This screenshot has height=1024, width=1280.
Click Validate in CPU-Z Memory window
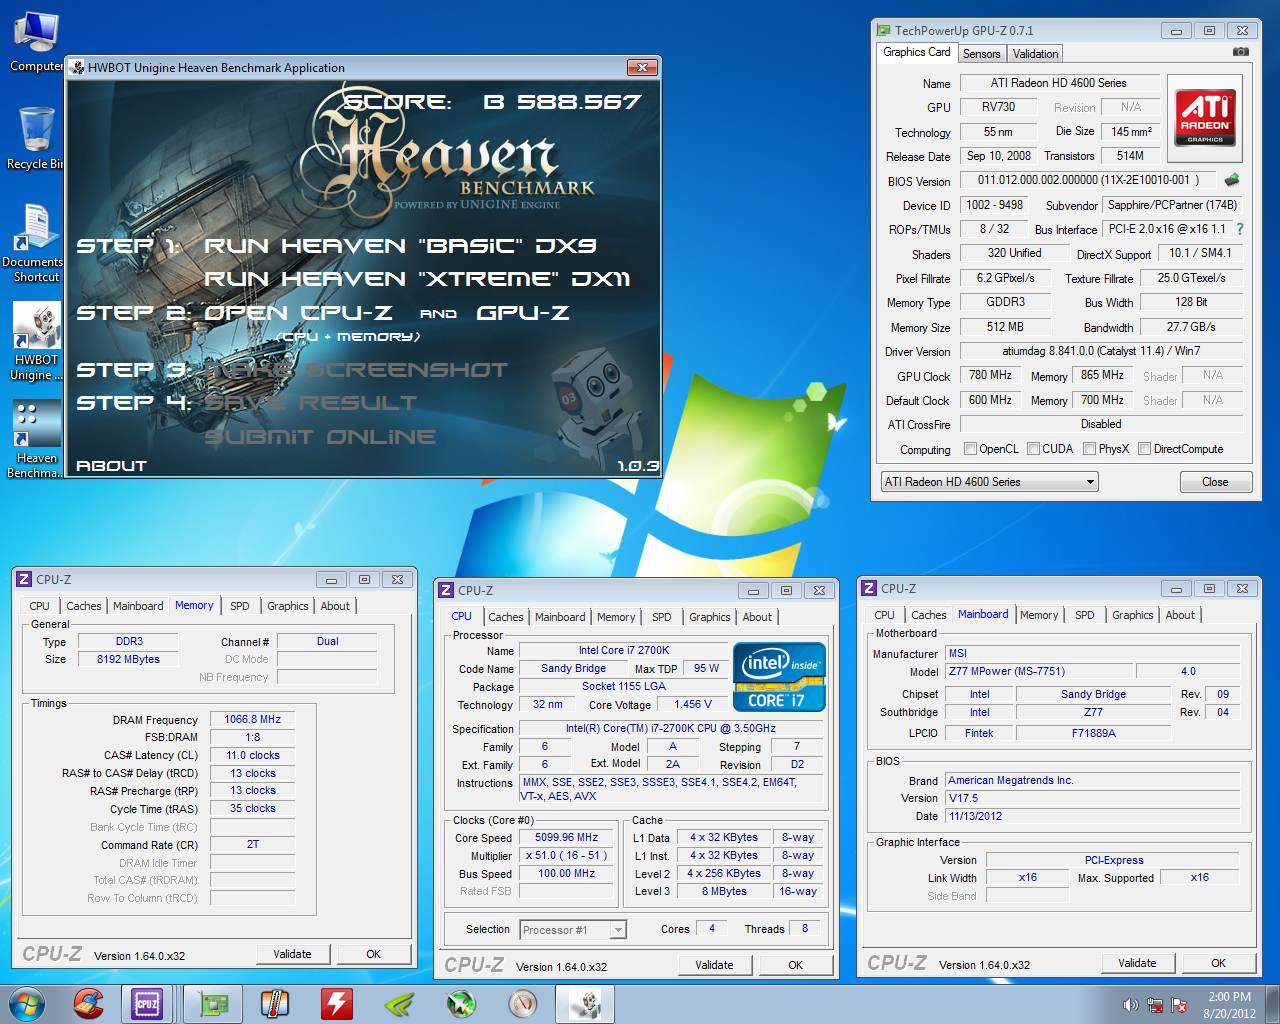point(293,954)
